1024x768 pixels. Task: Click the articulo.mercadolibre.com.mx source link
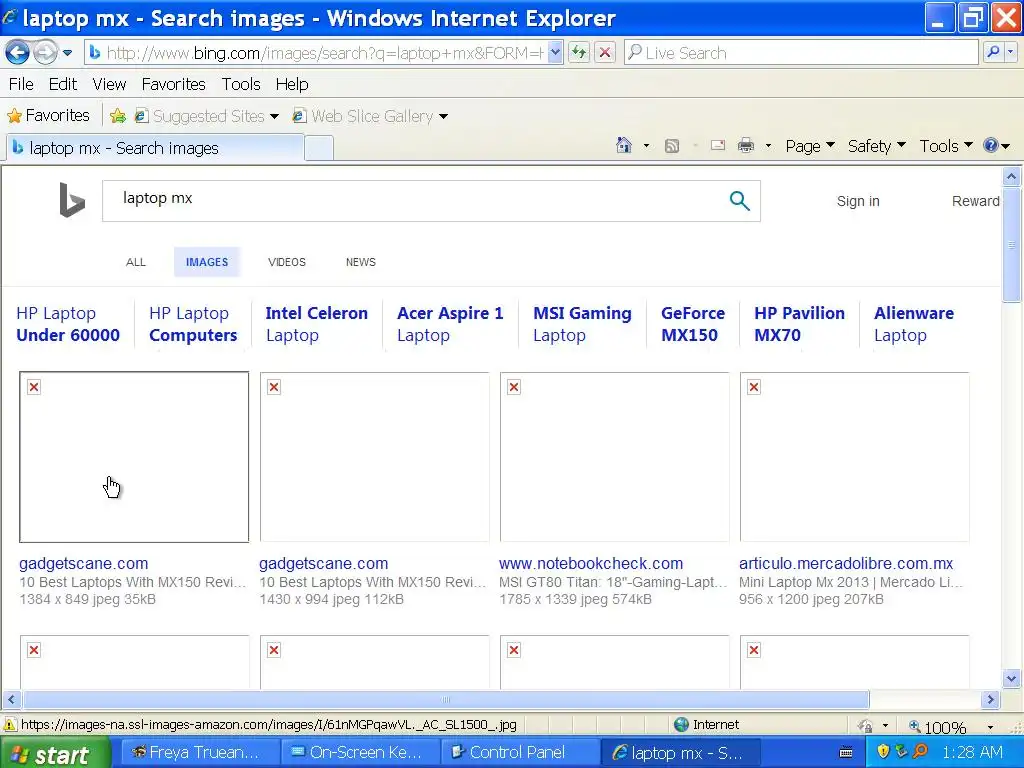pos(846,563)
